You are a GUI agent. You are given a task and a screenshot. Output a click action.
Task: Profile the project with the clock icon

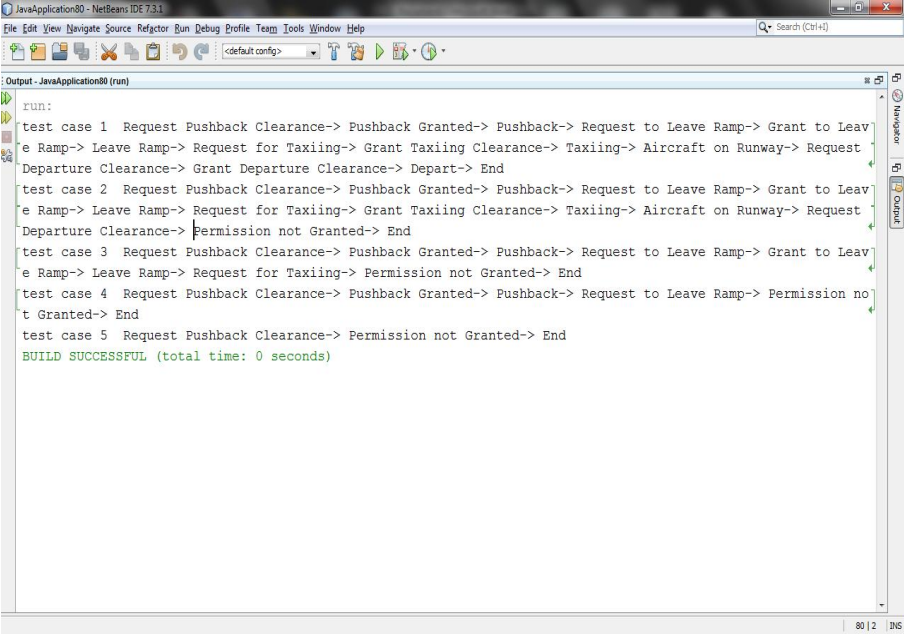(x=429, y=52)
